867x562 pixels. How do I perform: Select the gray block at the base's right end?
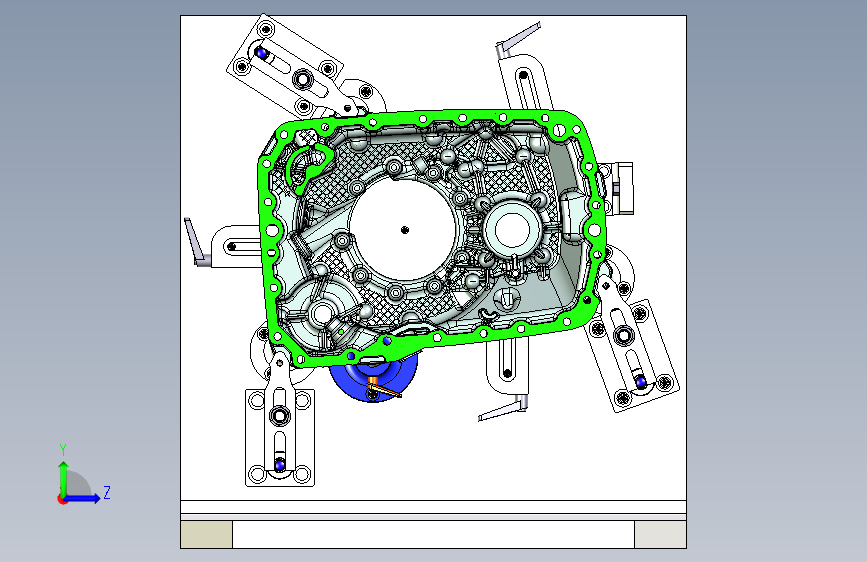point(660,534)
